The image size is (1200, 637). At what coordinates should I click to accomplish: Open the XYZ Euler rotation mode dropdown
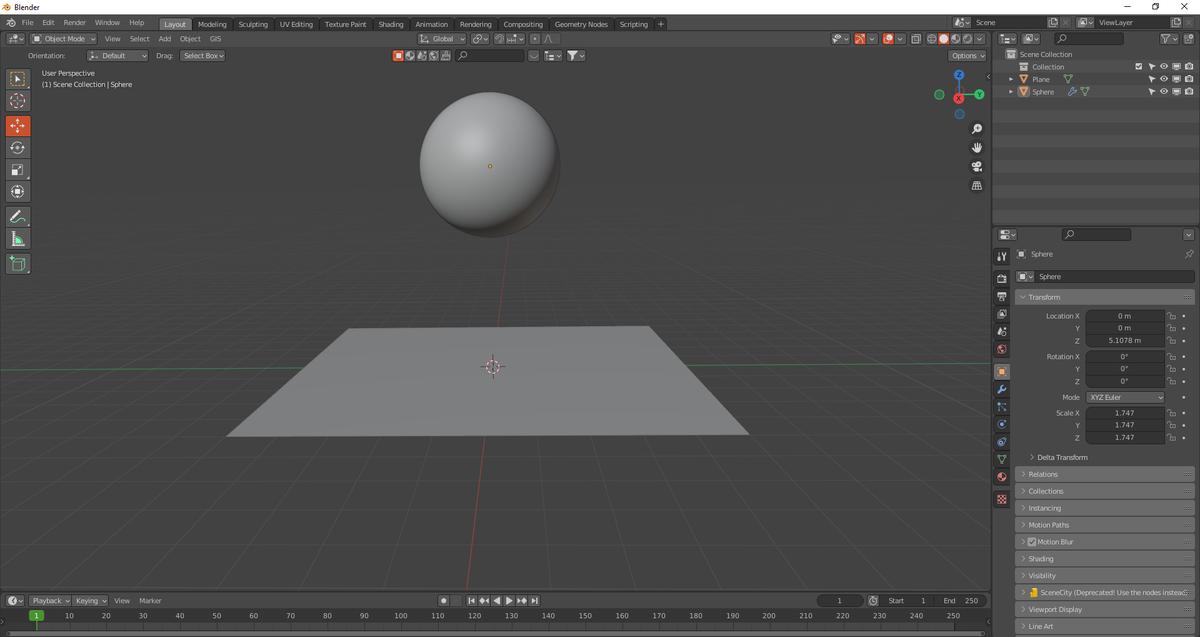point(1125,397)
